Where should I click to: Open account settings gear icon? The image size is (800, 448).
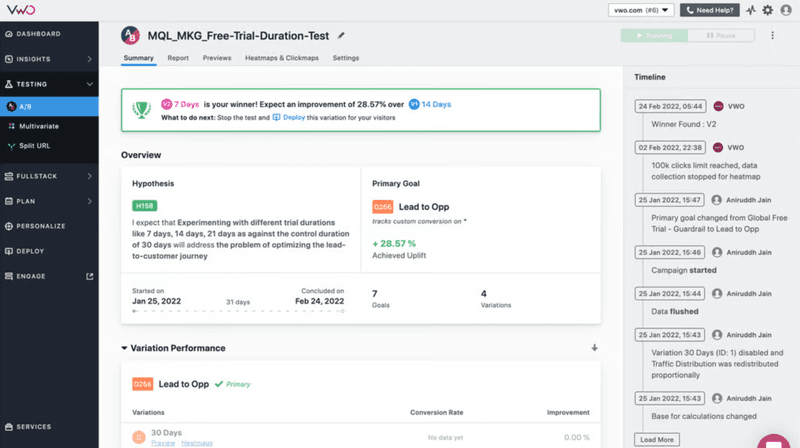pos(767,10)
